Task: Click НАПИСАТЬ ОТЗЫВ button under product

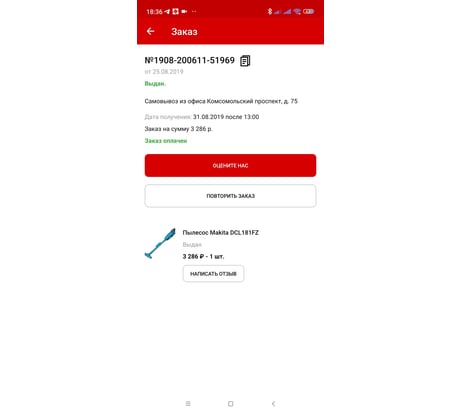Action: coord(213,274)
